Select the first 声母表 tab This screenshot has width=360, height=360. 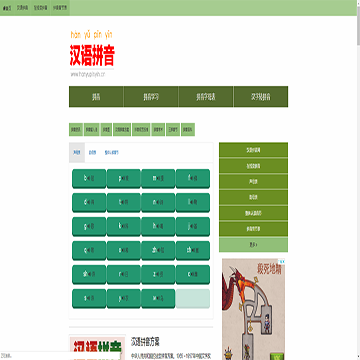click(x=77, y=153)
